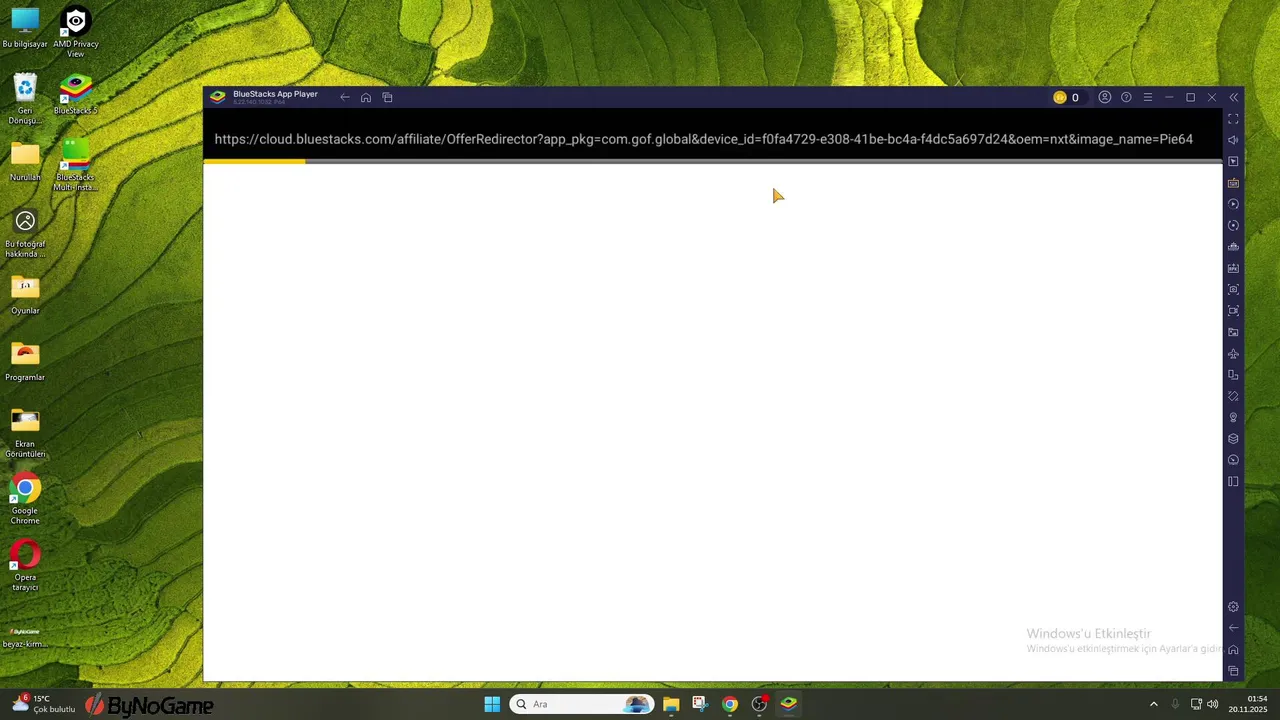Open Snipping Tool from taskbar
Screen dimensions: 1280x720
click(x=700, y=704)
